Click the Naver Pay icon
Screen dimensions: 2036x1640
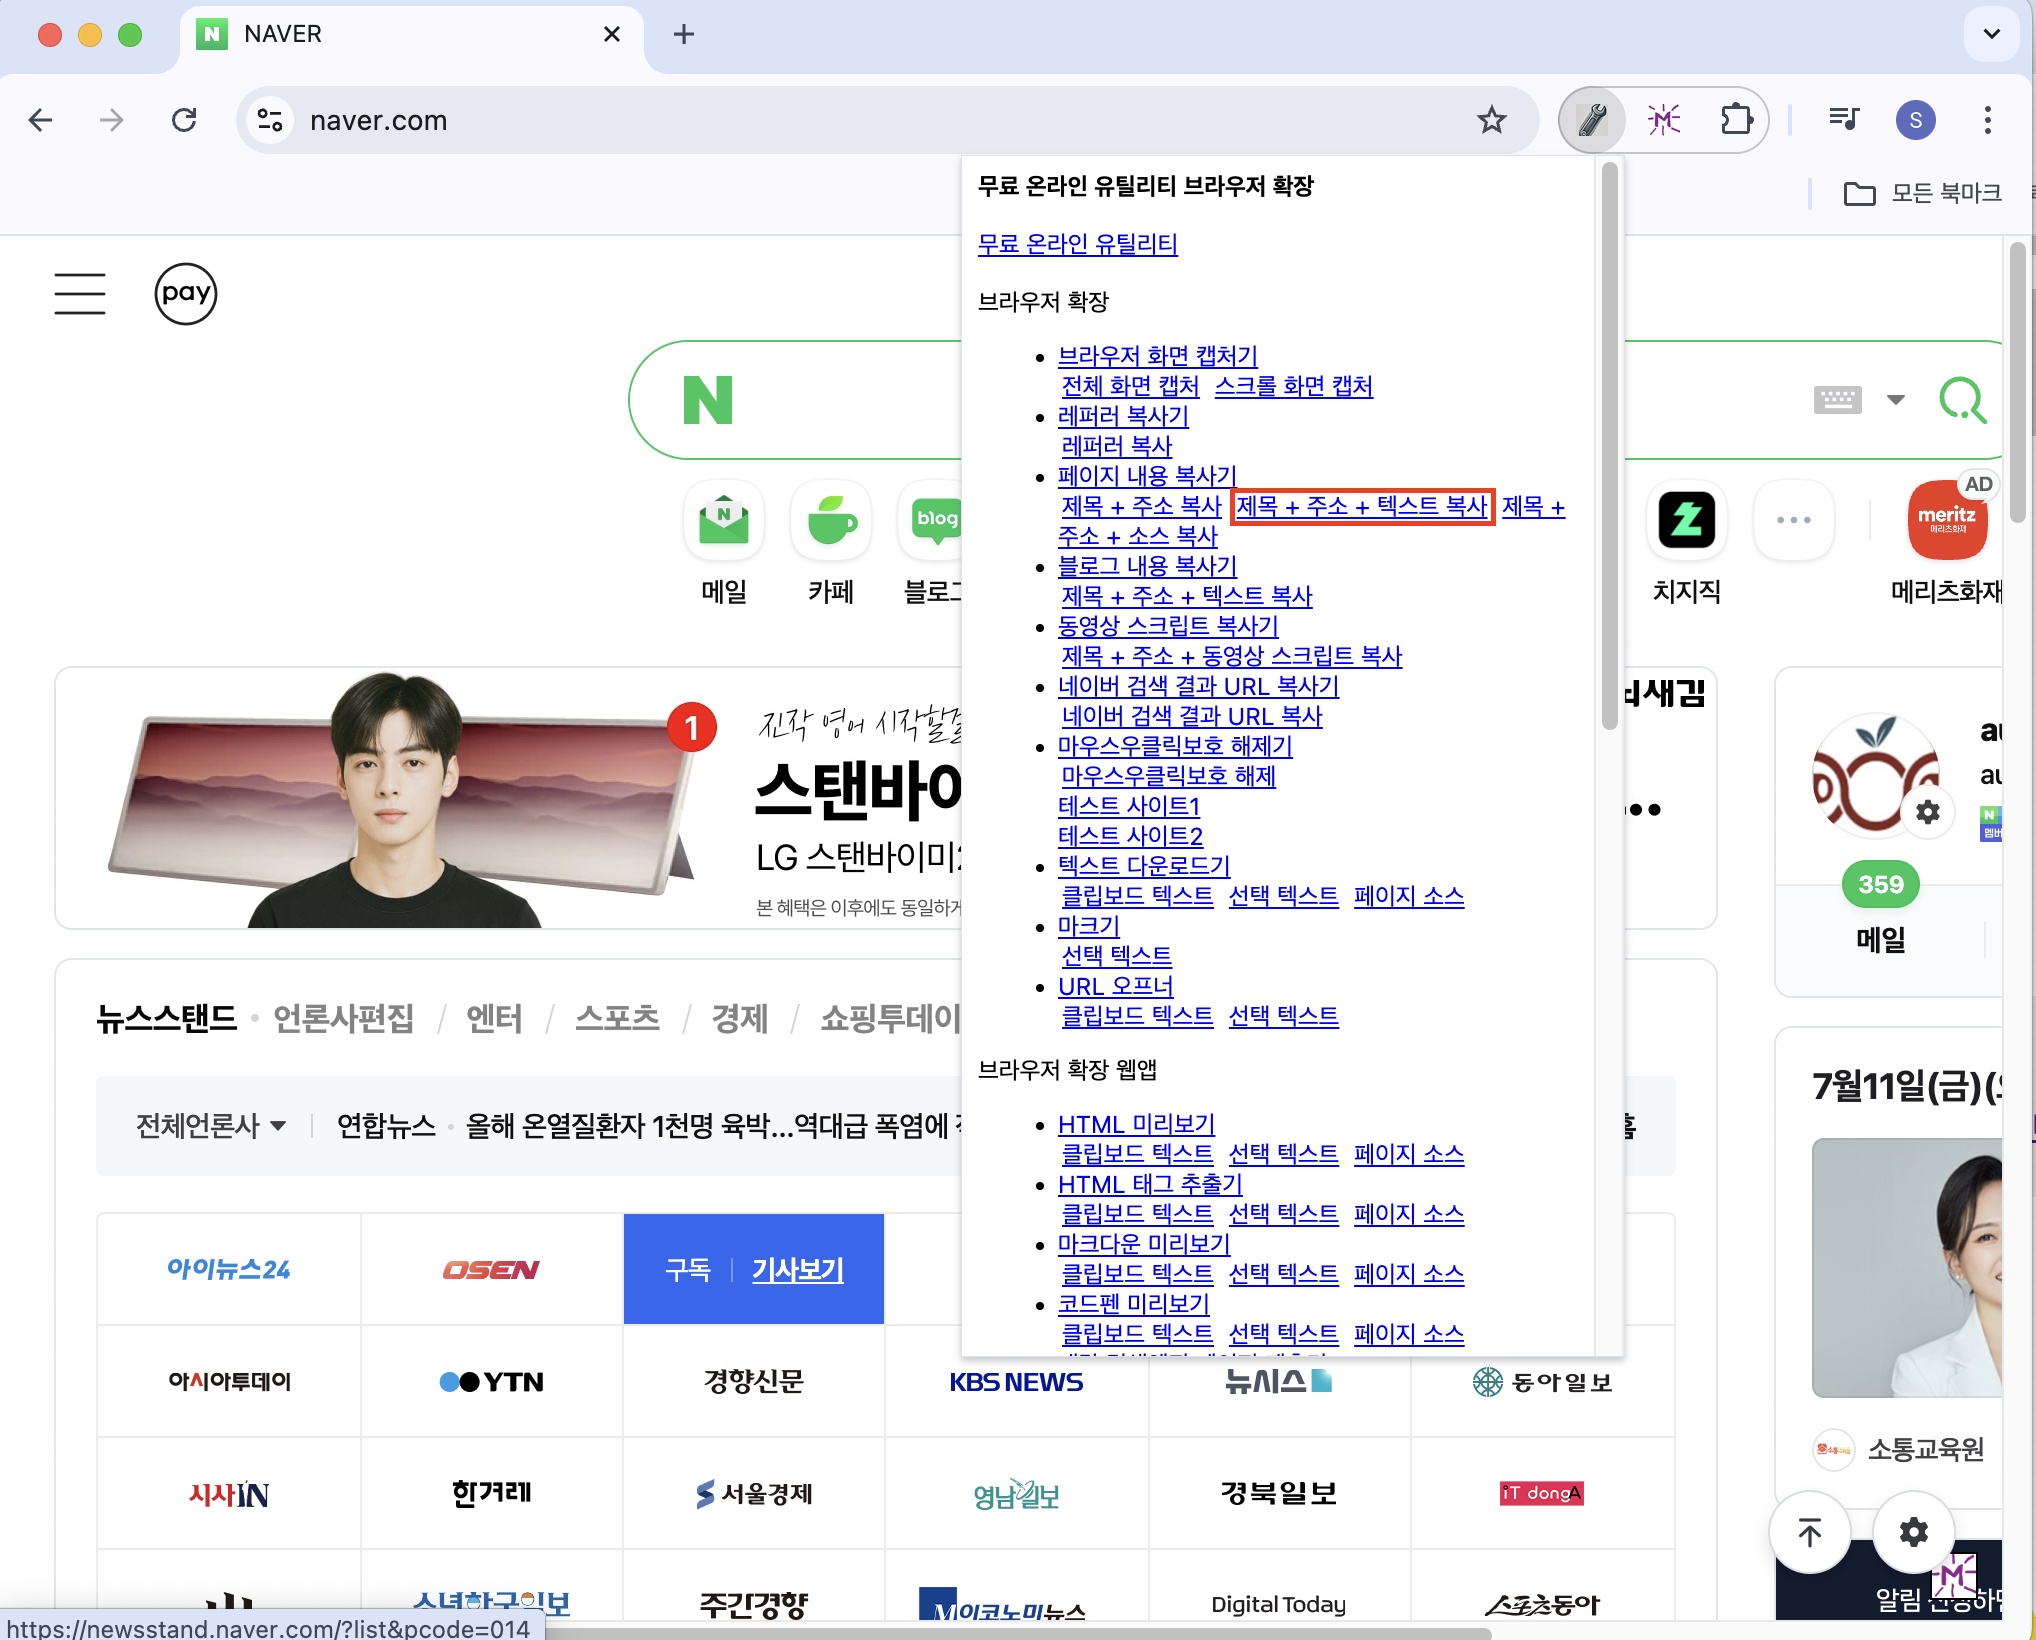tap(185, 294)
